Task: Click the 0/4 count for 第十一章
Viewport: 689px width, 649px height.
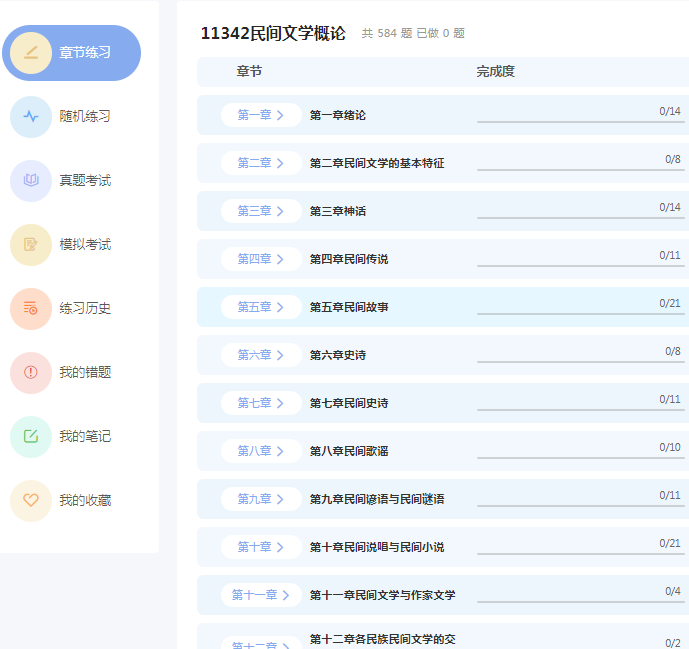Action: [673, 591]
